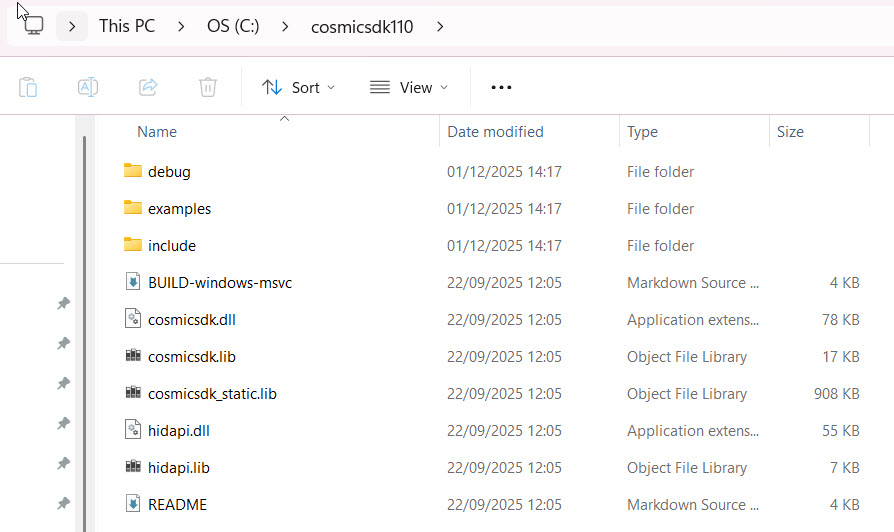894x532 pixels.
Task: Click the Rename icon in toolbar
Action: tap(88, 87)
